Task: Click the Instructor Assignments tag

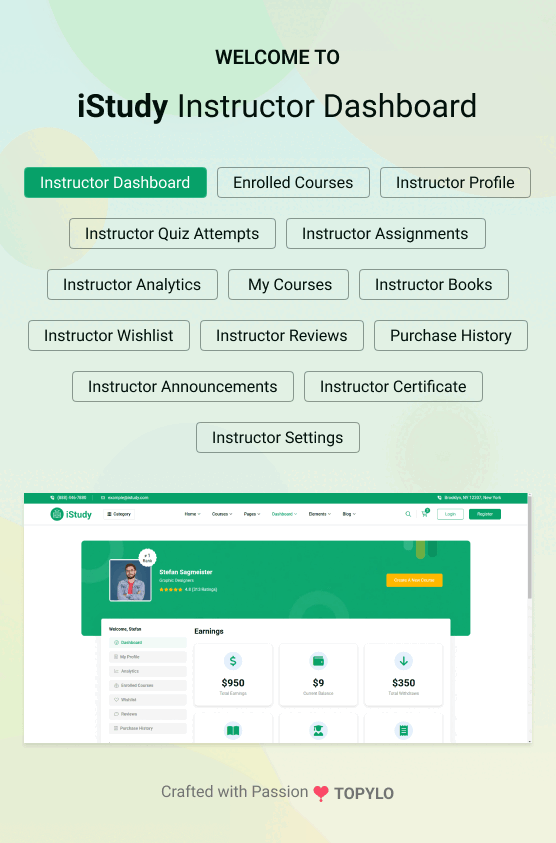Action: (386, 233)
